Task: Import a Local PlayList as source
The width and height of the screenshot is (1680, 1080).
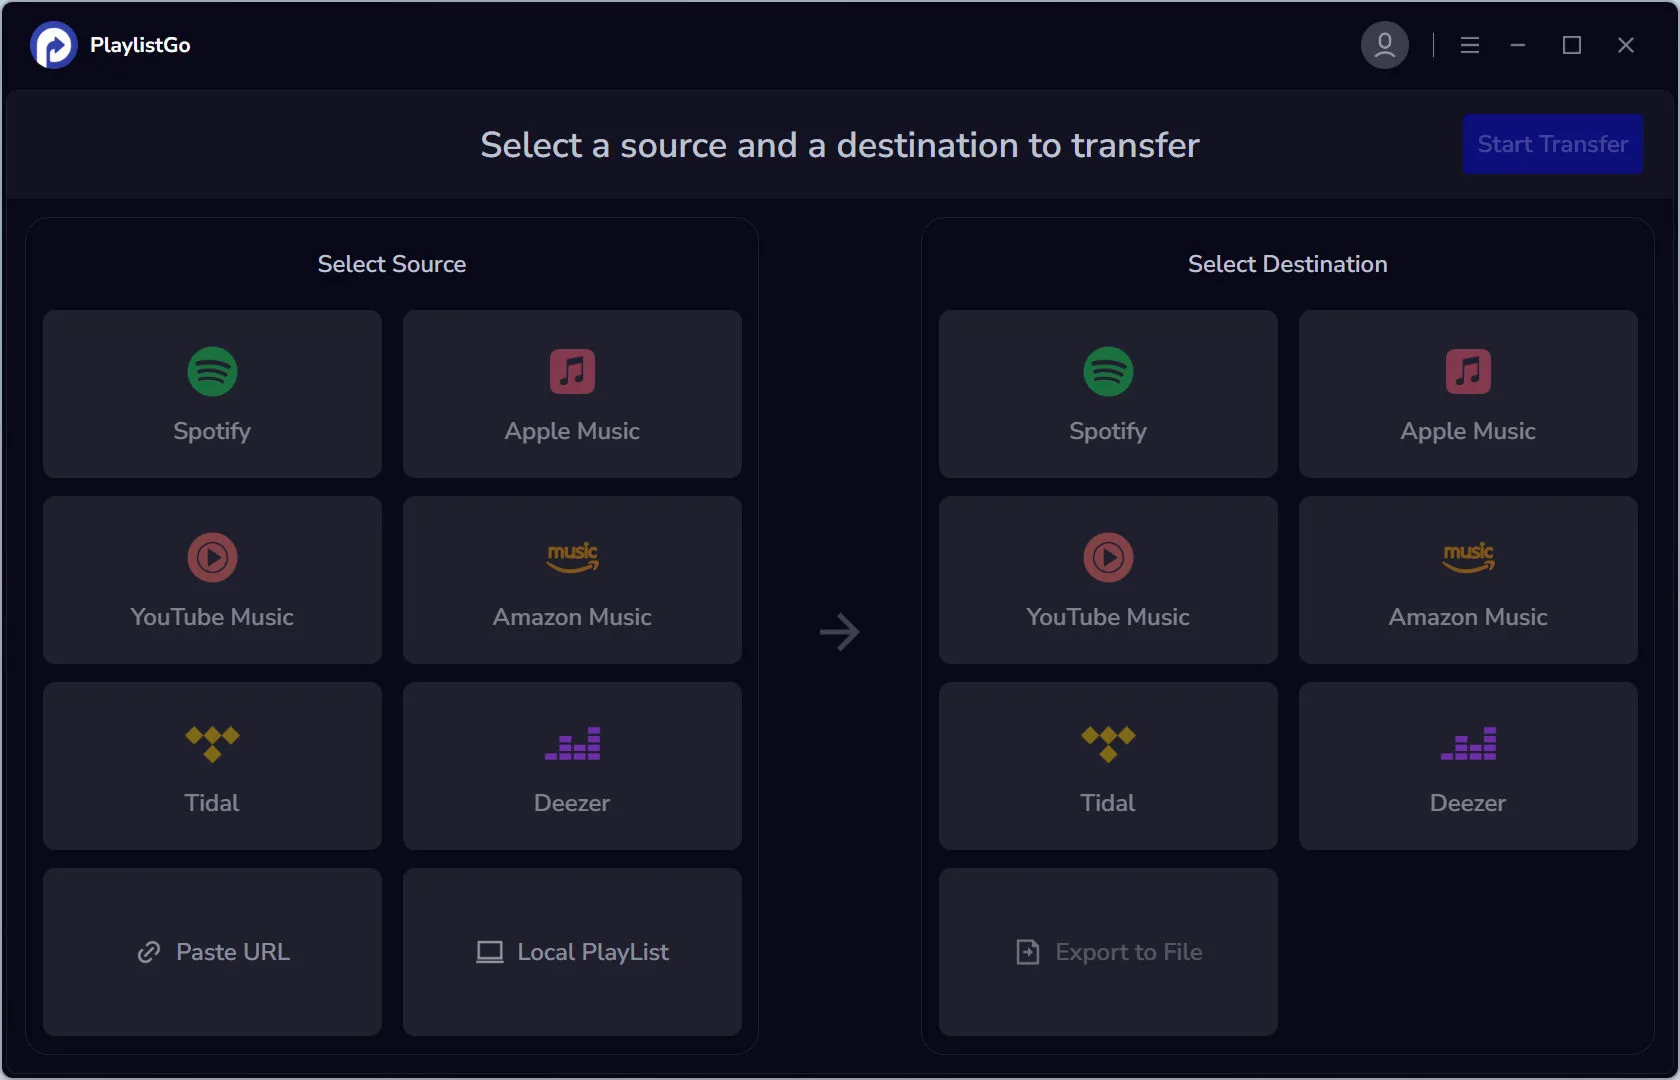Action: click(x=571, y=952)
